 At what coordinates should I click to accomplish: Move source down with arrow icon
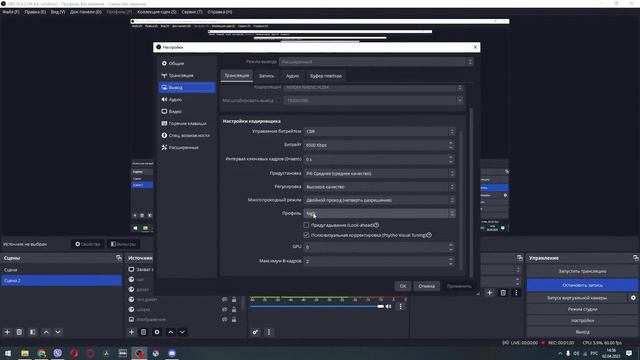click(182, 332)
